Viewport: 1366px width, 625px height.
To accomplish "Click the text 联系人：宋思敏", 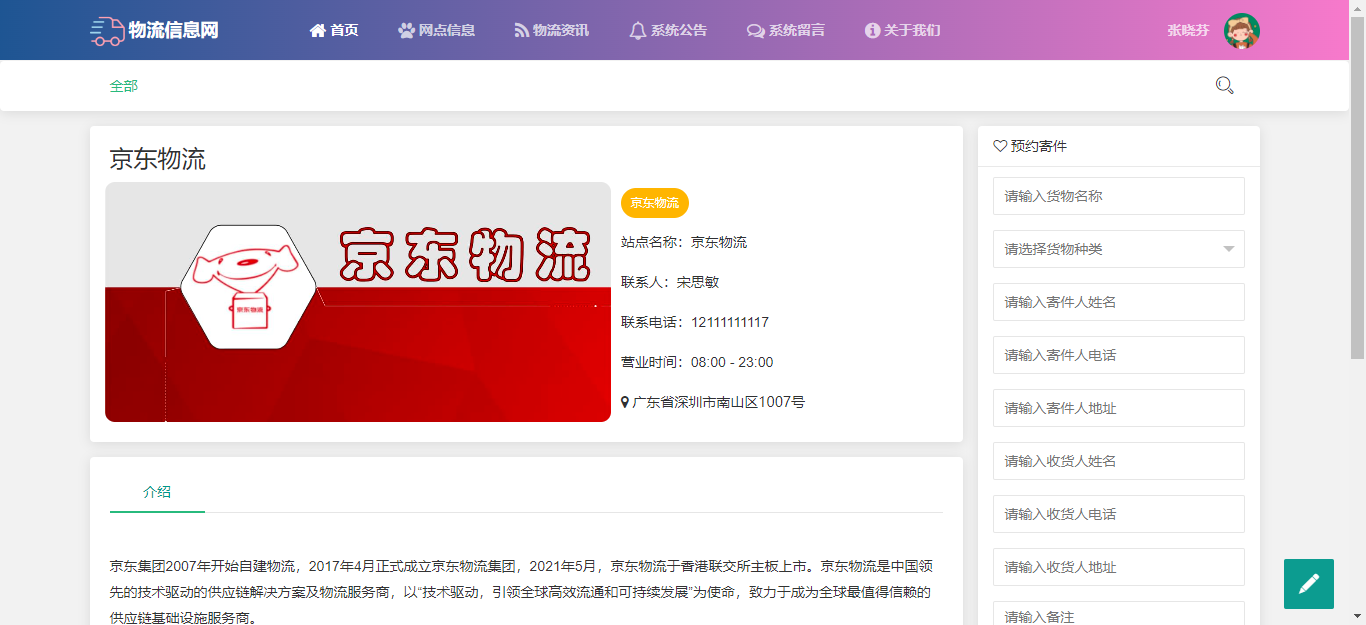I will tap(670, 282).
